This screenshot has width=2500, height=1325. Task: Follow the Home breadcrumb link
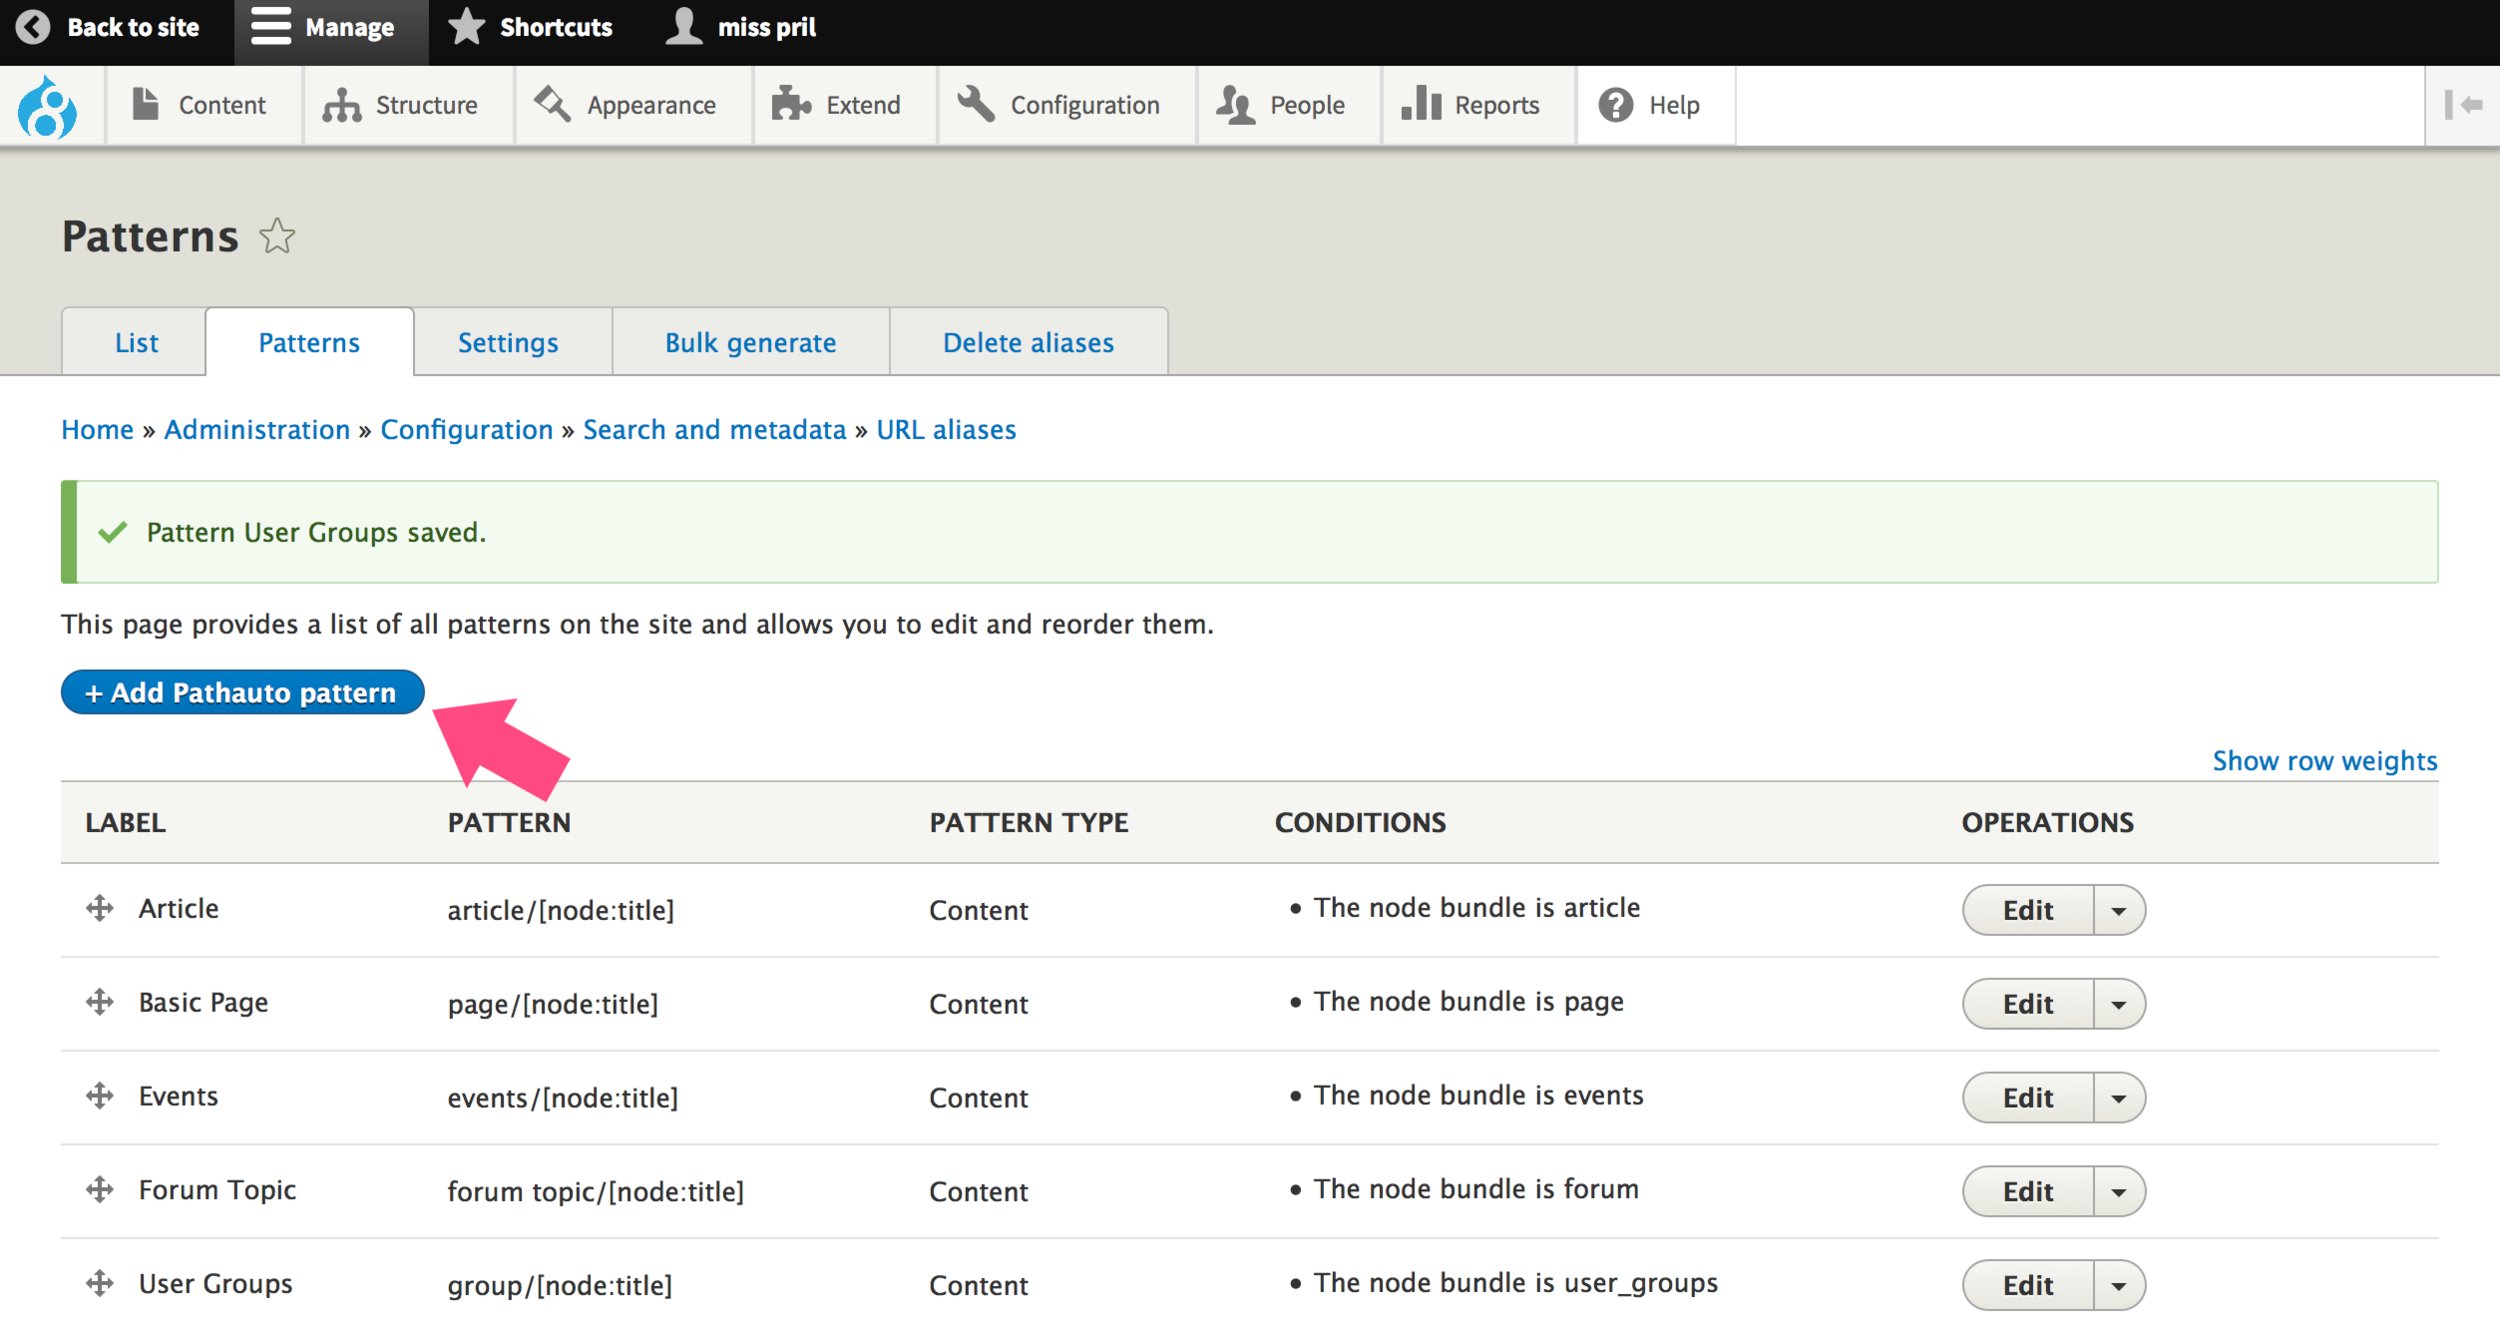click(97, 429)
